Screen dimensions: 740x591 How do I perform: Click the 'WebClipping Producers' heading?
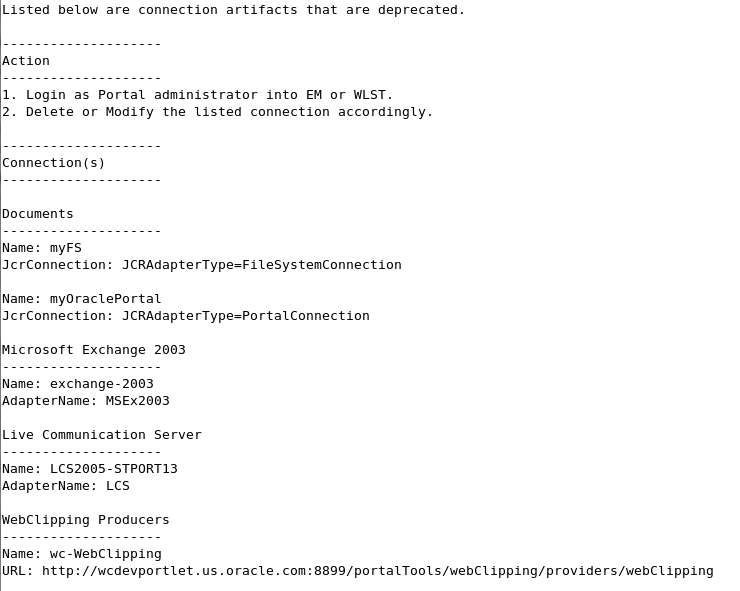pos(85,520)
